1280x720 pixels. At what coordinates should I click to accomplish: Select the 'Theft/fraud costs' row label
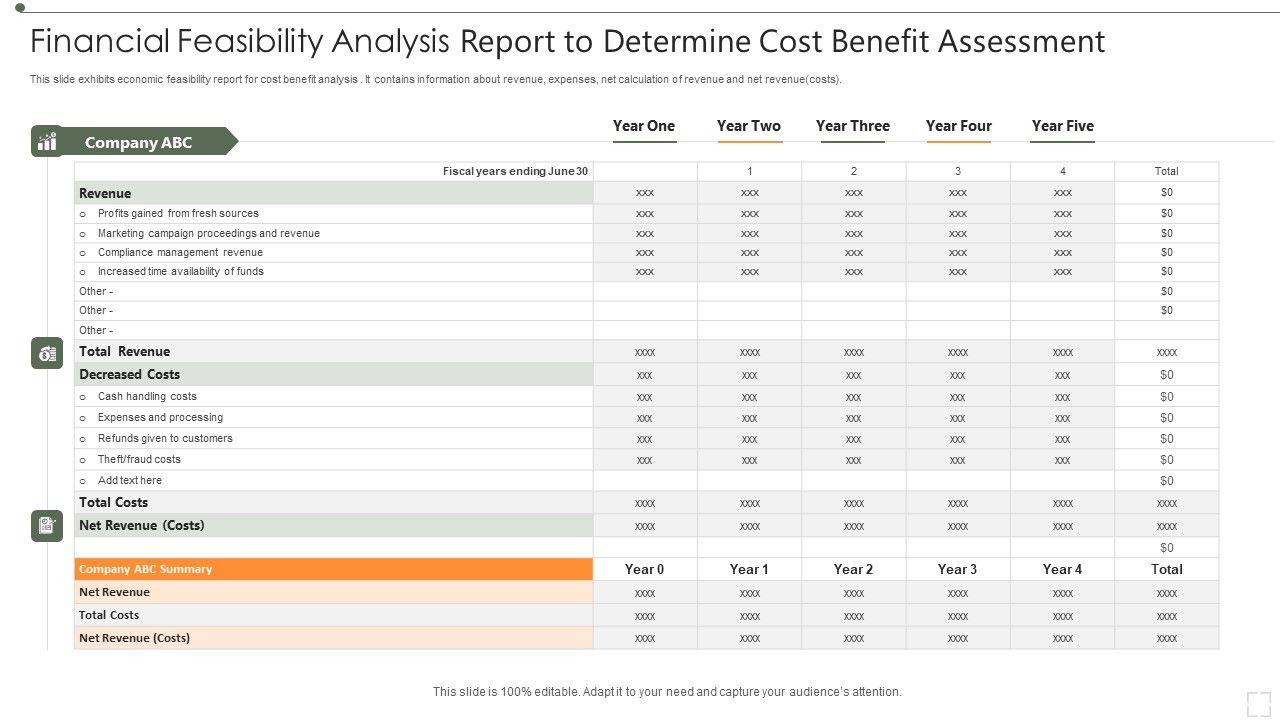coord(139,460)
